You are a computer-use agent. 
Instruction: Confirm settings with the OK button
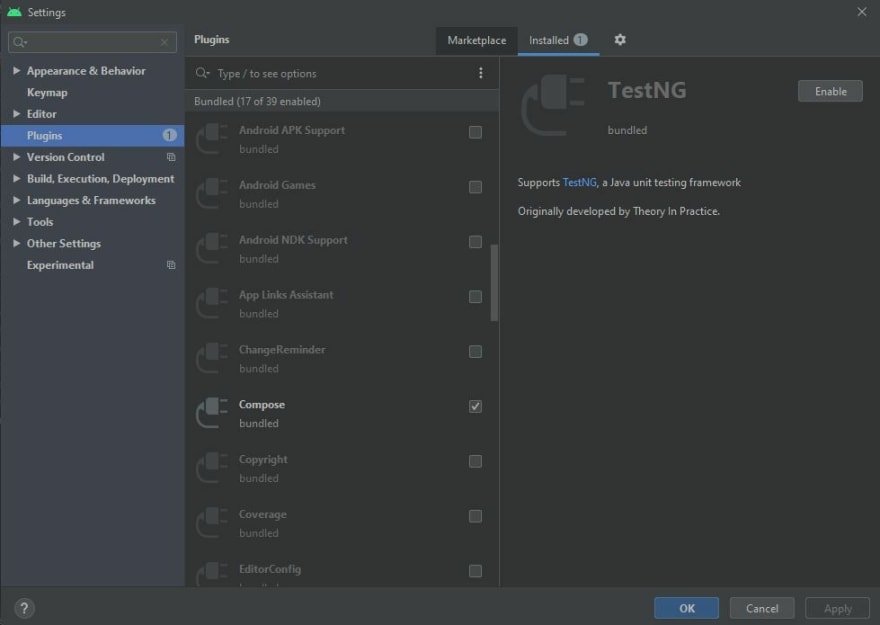tap(686, 608)
